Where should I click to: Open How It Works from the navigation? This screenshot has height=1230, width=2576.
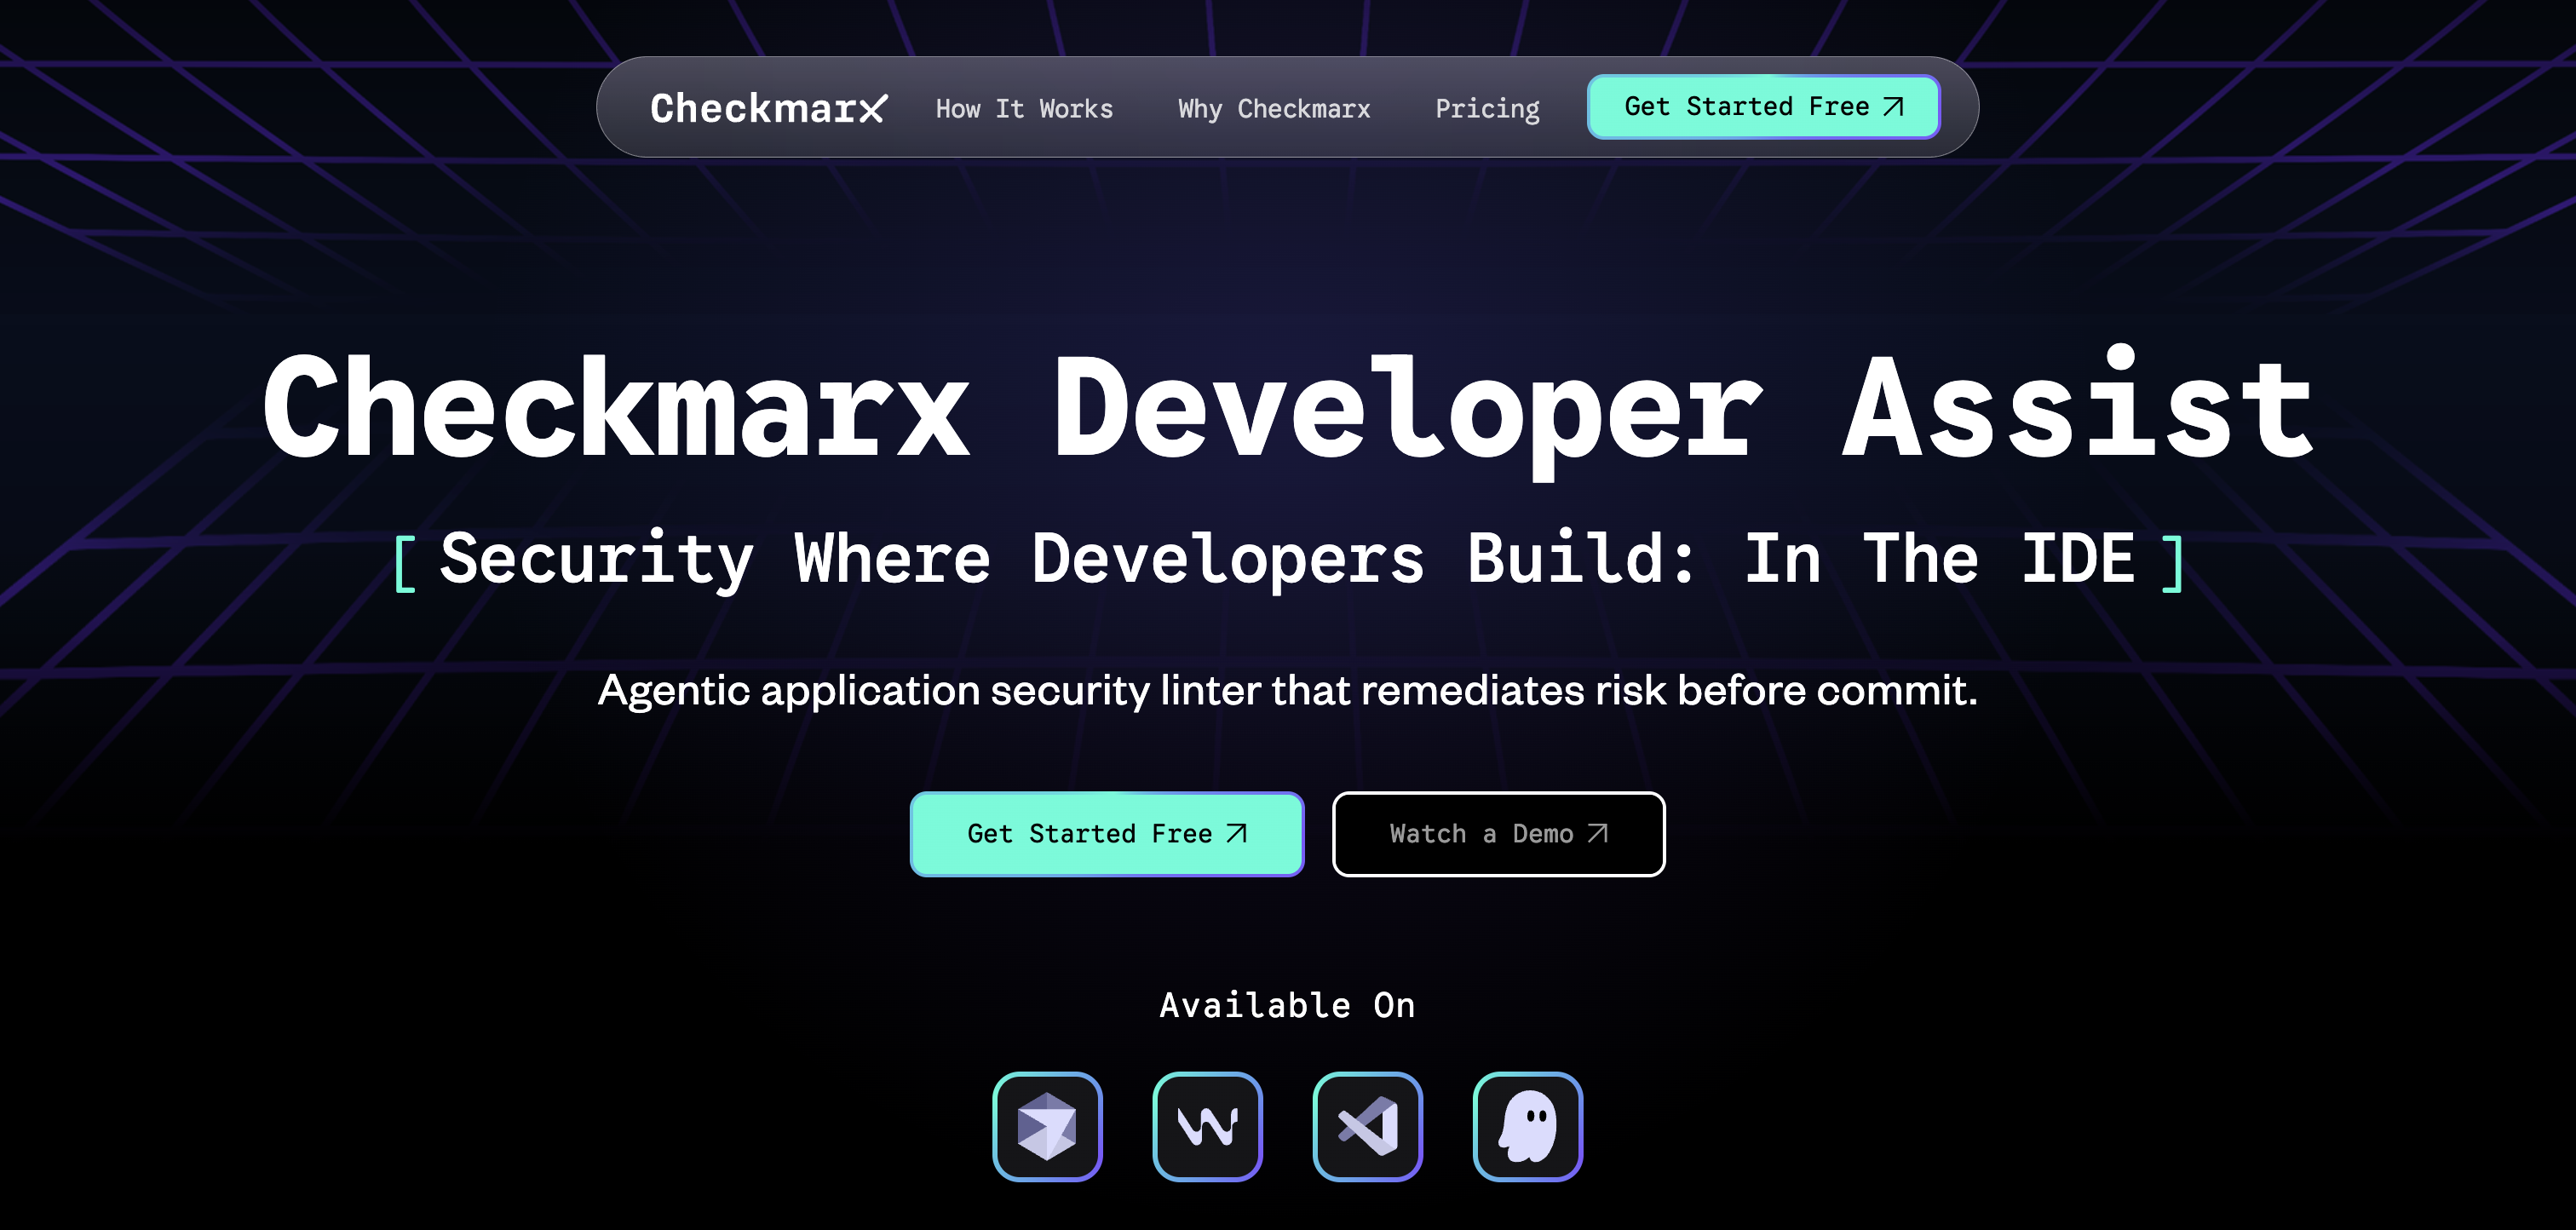pyautogui.click(x=1024, y=108)
